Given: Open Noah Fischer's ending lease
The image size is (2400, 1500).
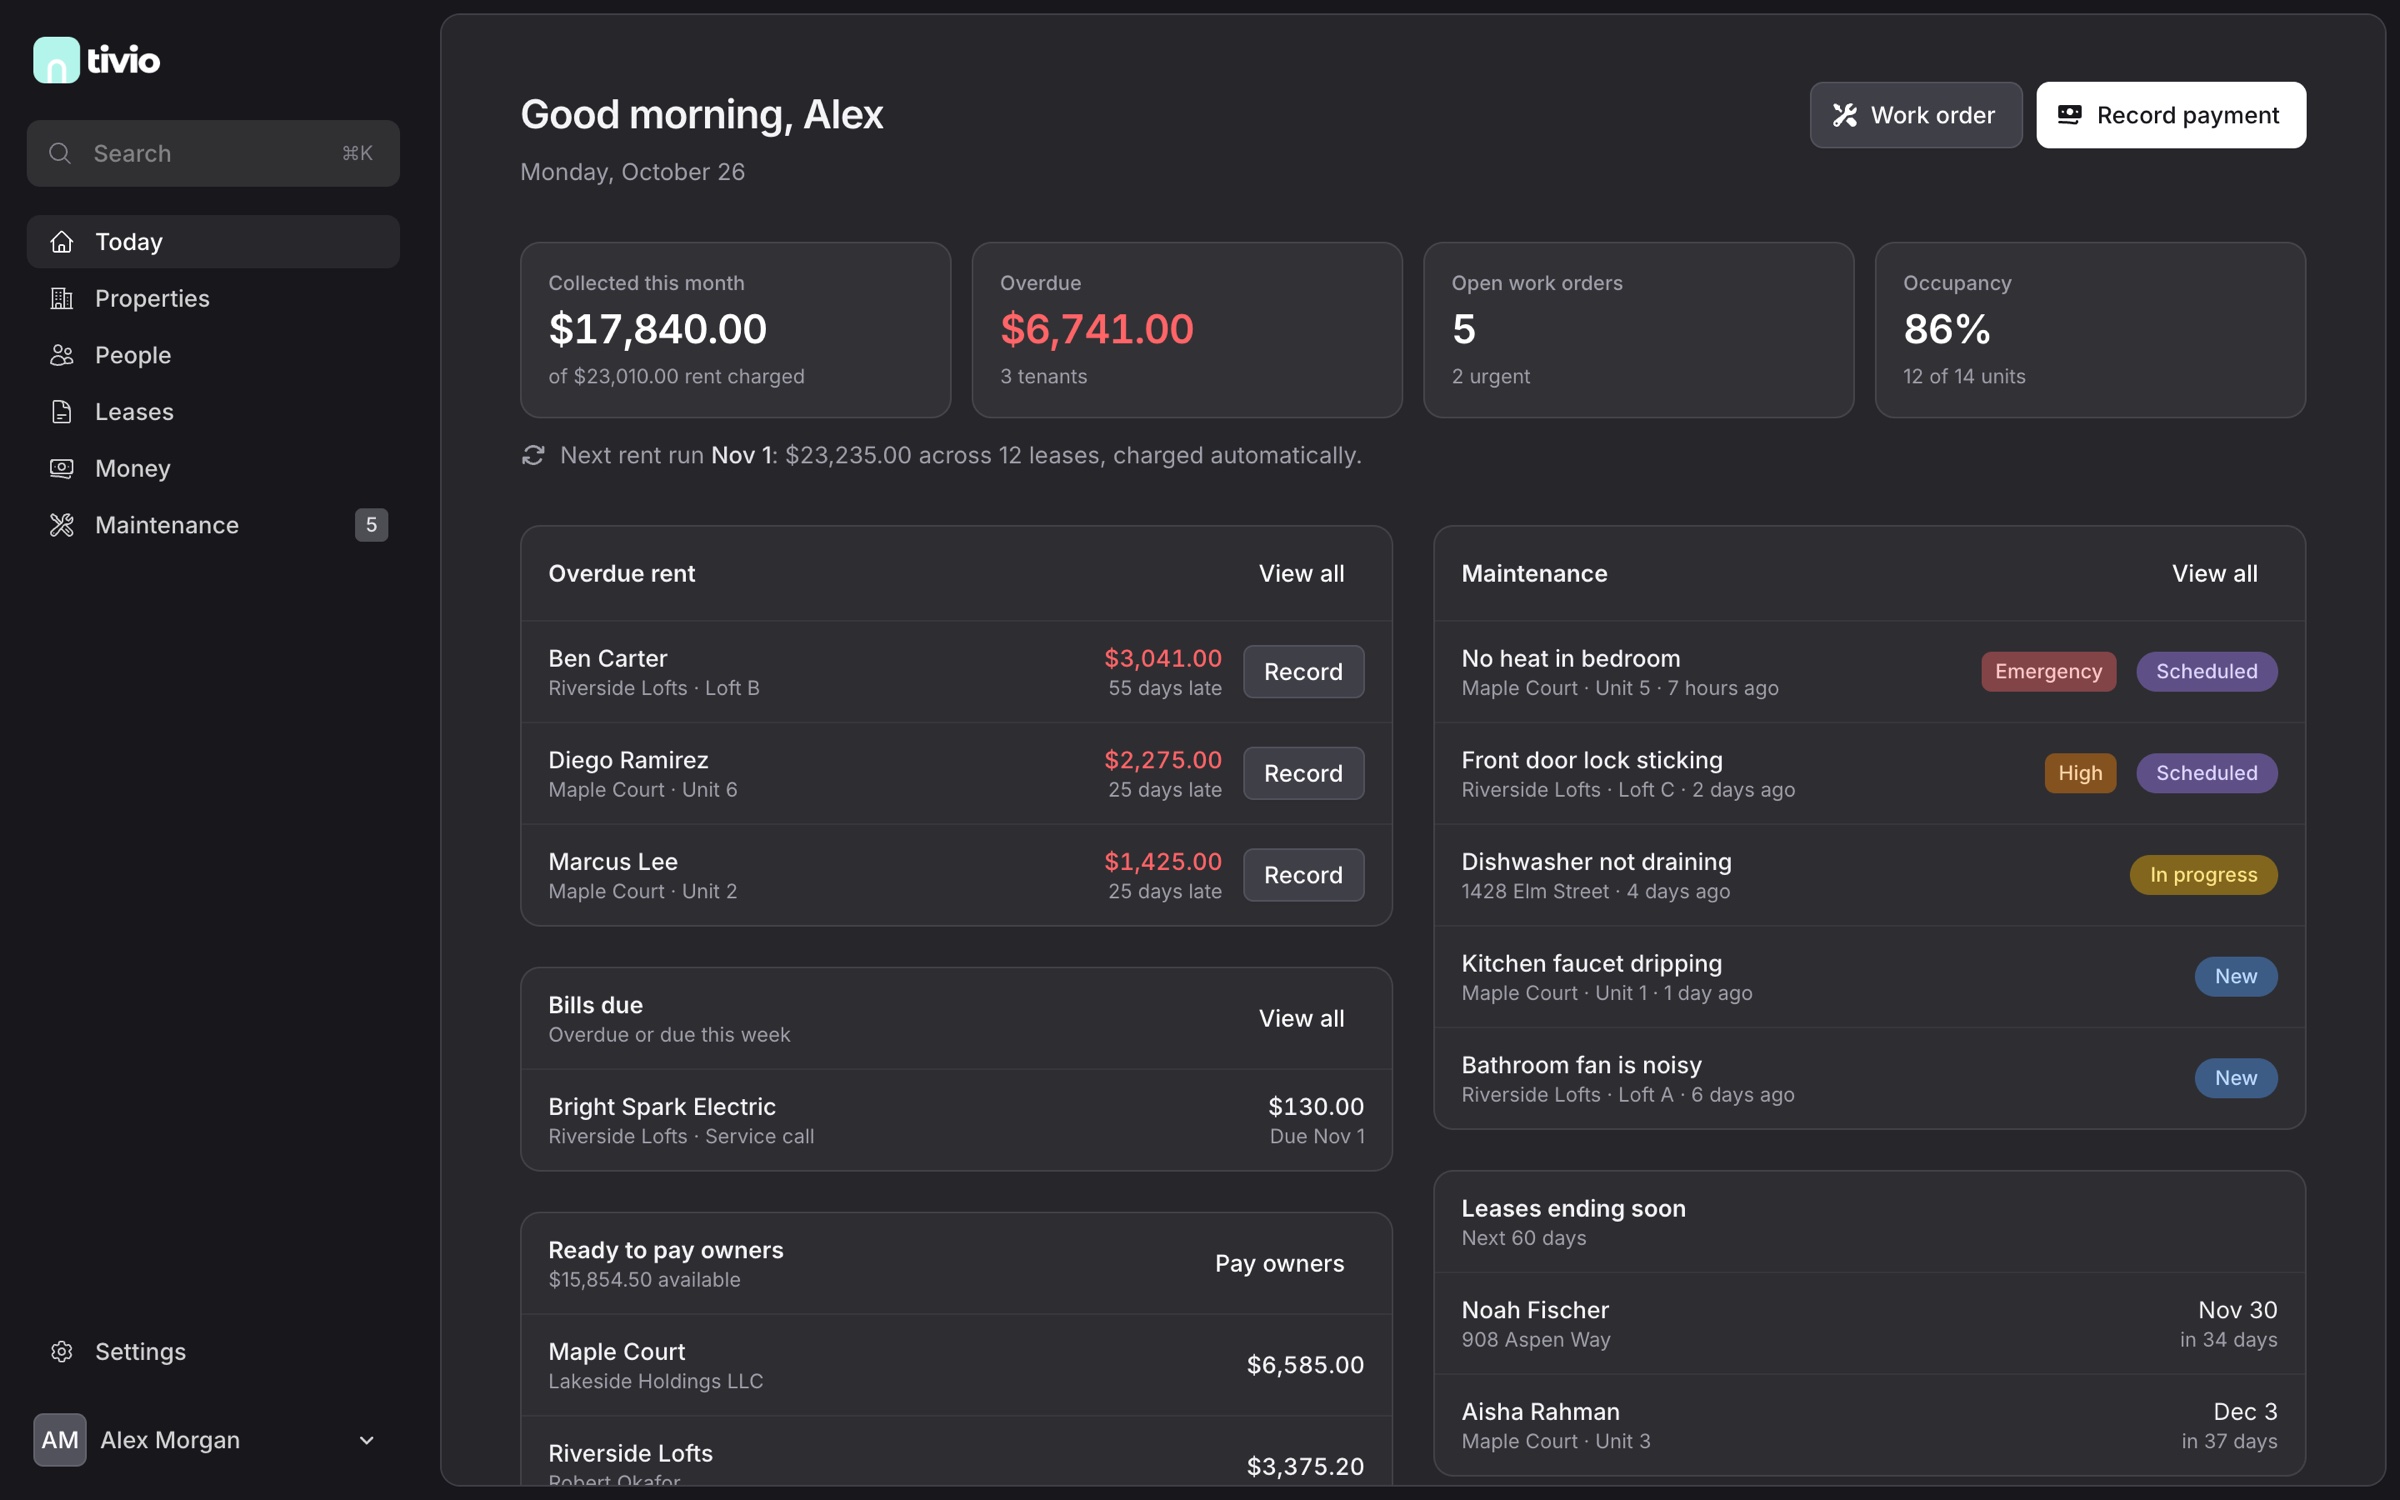Looking at the screenshot, I should pyautogui.click(x=1869, y=1323).
